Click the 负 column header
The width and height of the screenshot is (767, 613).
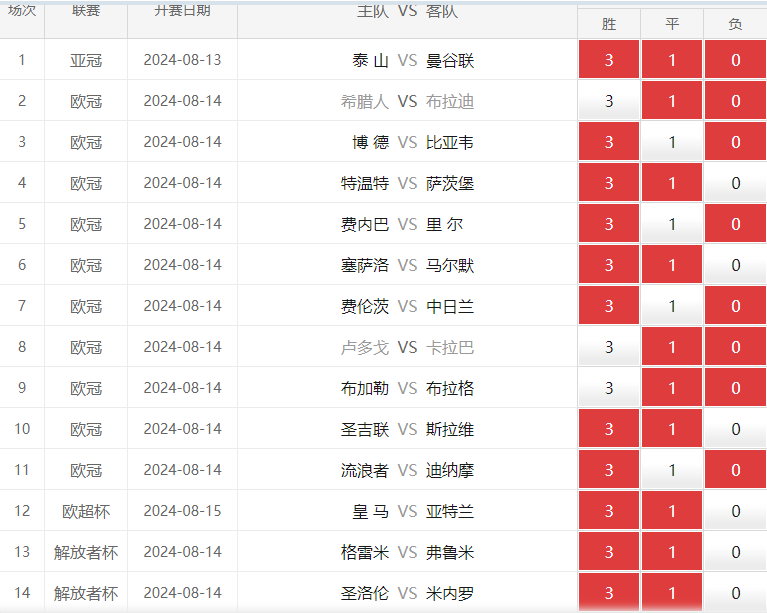(735, 24)
